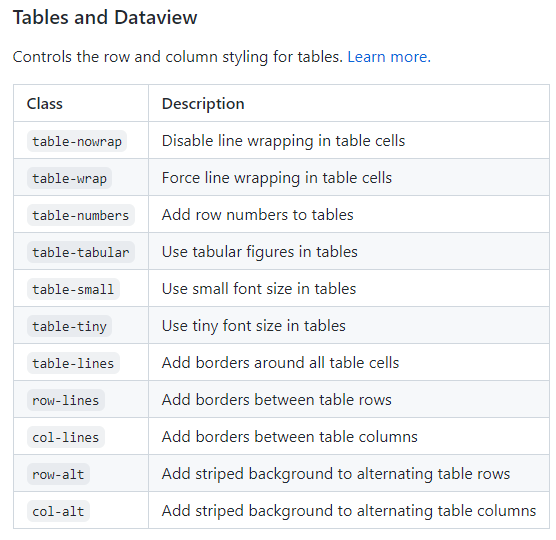
Task: Click 'Add row numbers to tables' description
Action: (x=257, y=215)
